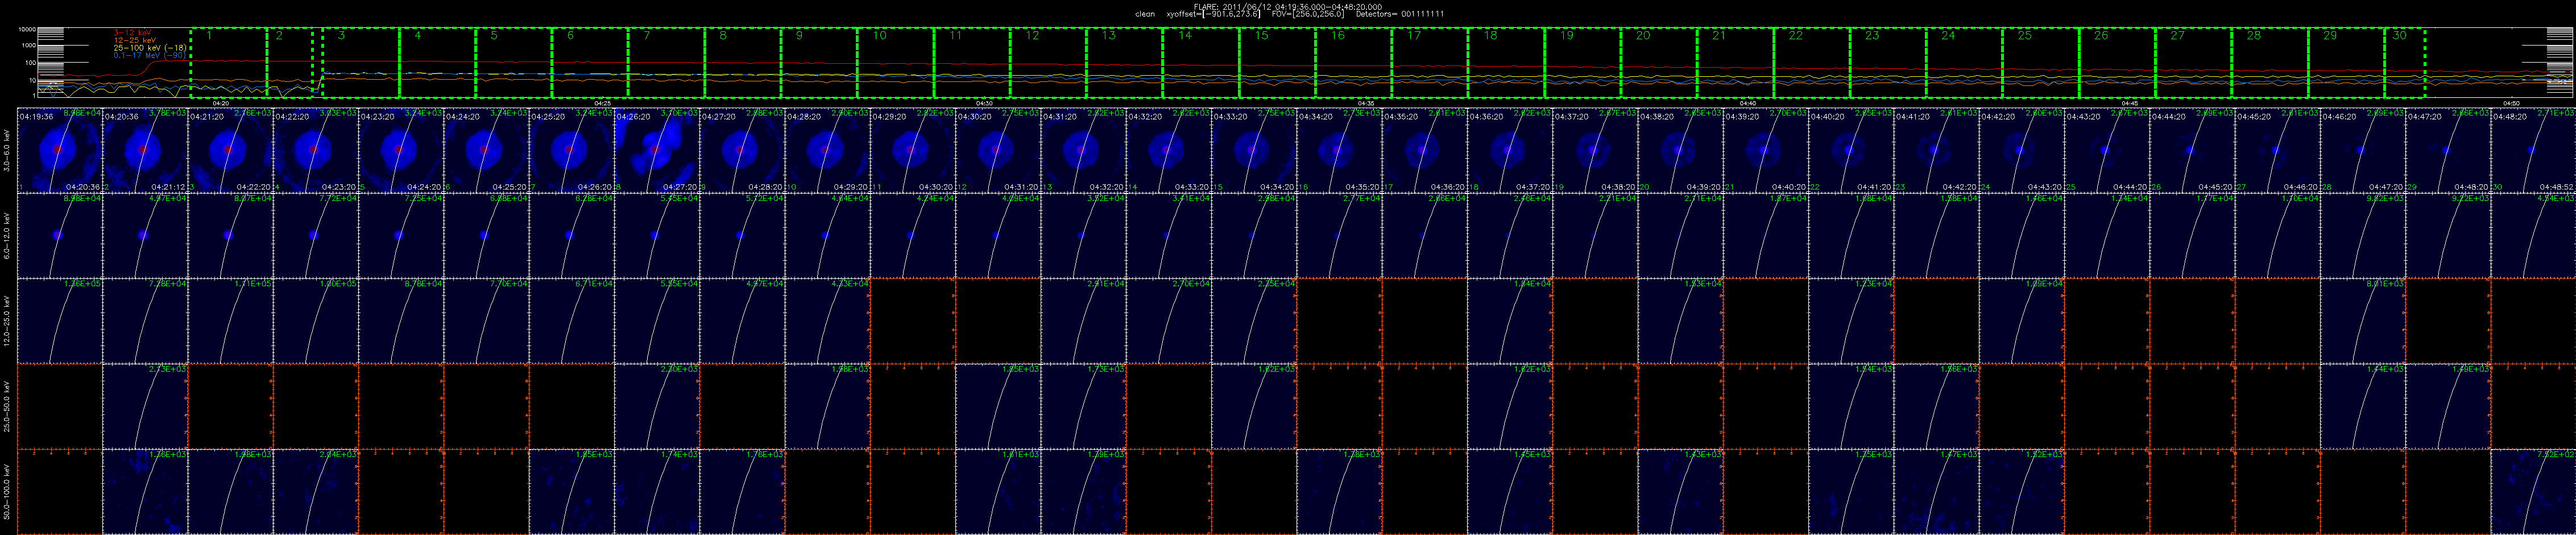
Task: Click the red '3-12 keV' legend entry
Action: pos(133,32)
